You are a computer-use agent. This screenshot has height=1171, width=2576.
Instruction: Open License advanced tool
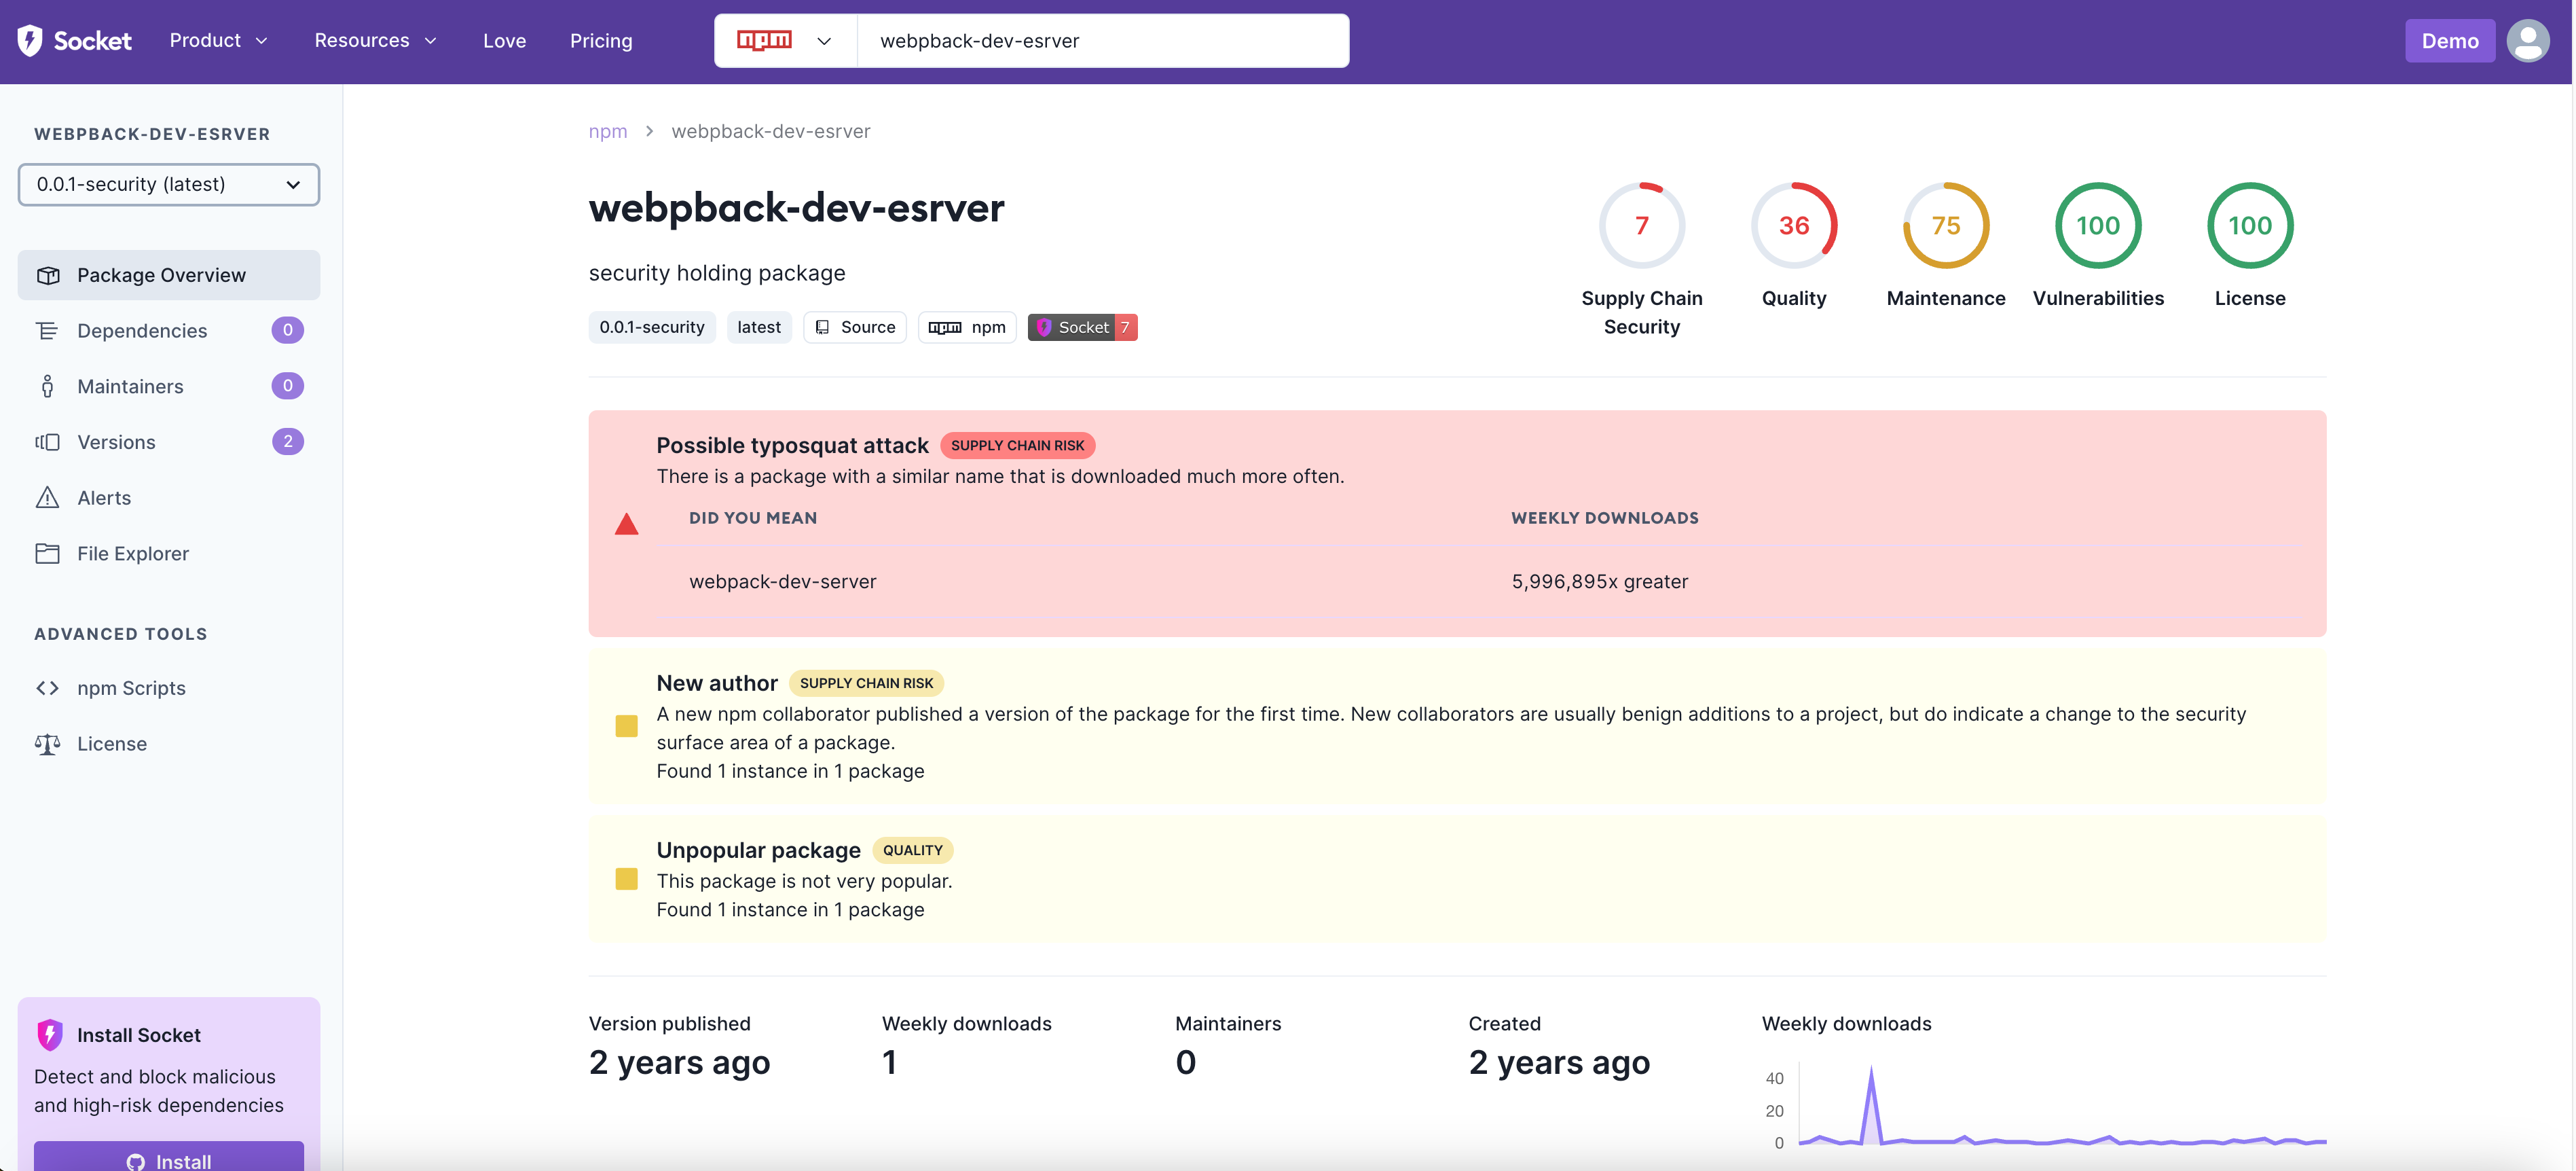(169, 744)
